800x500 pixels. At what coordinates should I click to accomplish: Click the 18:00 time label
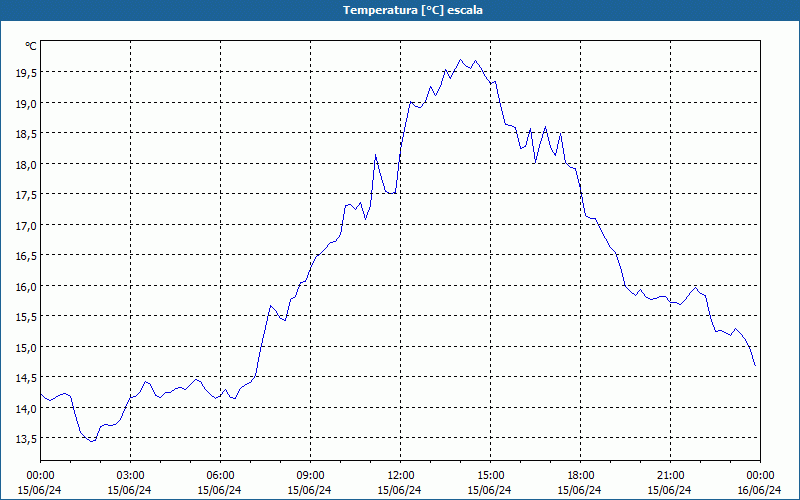point(580,475)
